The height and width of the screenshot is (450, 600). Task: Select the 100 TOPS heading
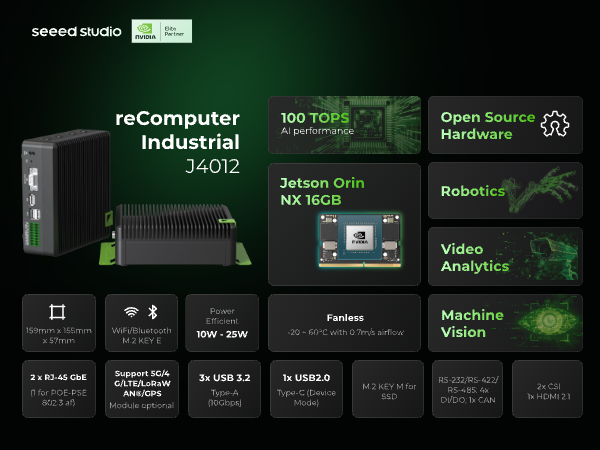pos(315,118)
